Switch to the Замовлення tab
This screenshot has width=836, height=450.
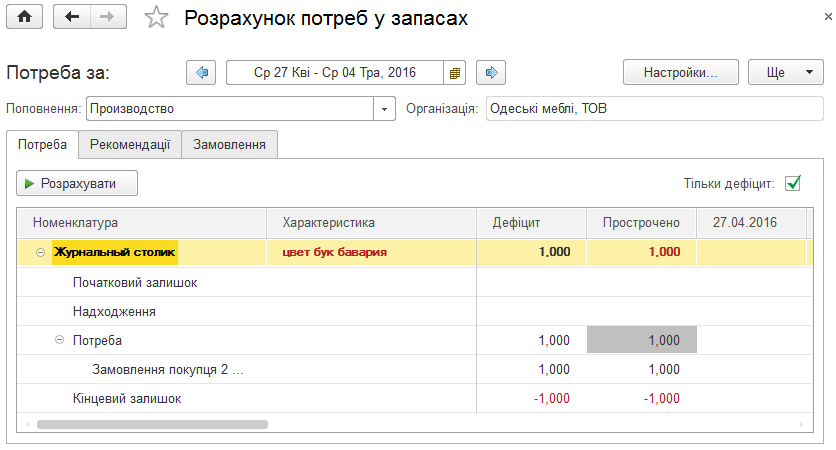(229, 144)
